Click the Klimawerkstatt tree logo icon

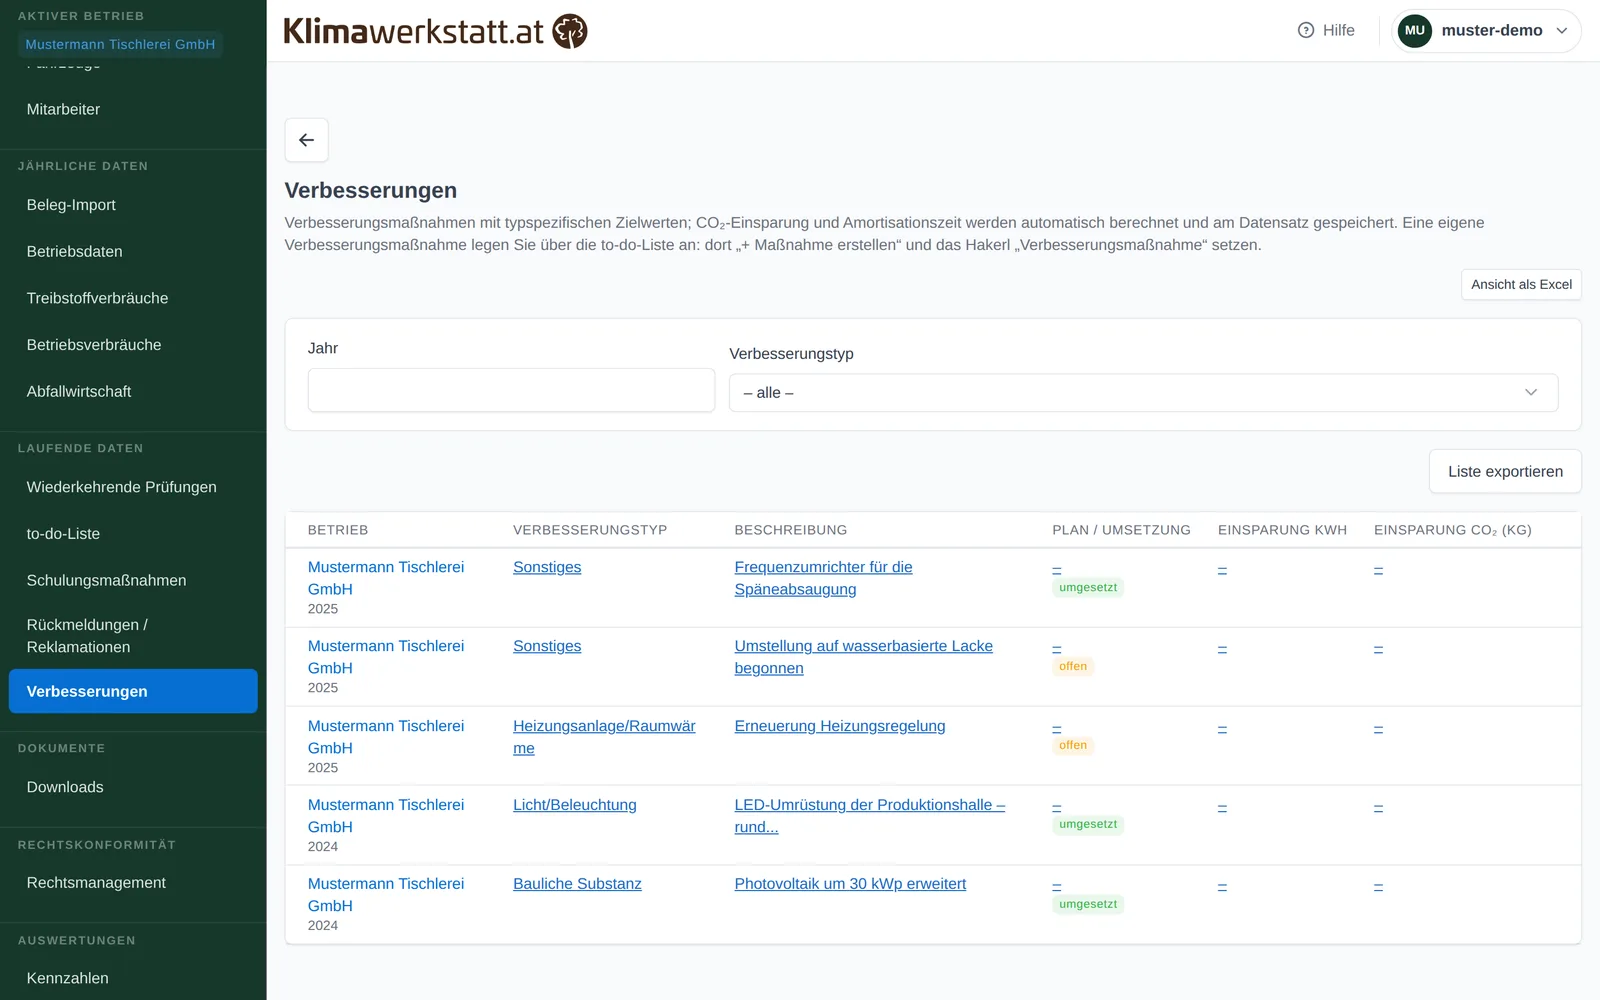point(570,31)
